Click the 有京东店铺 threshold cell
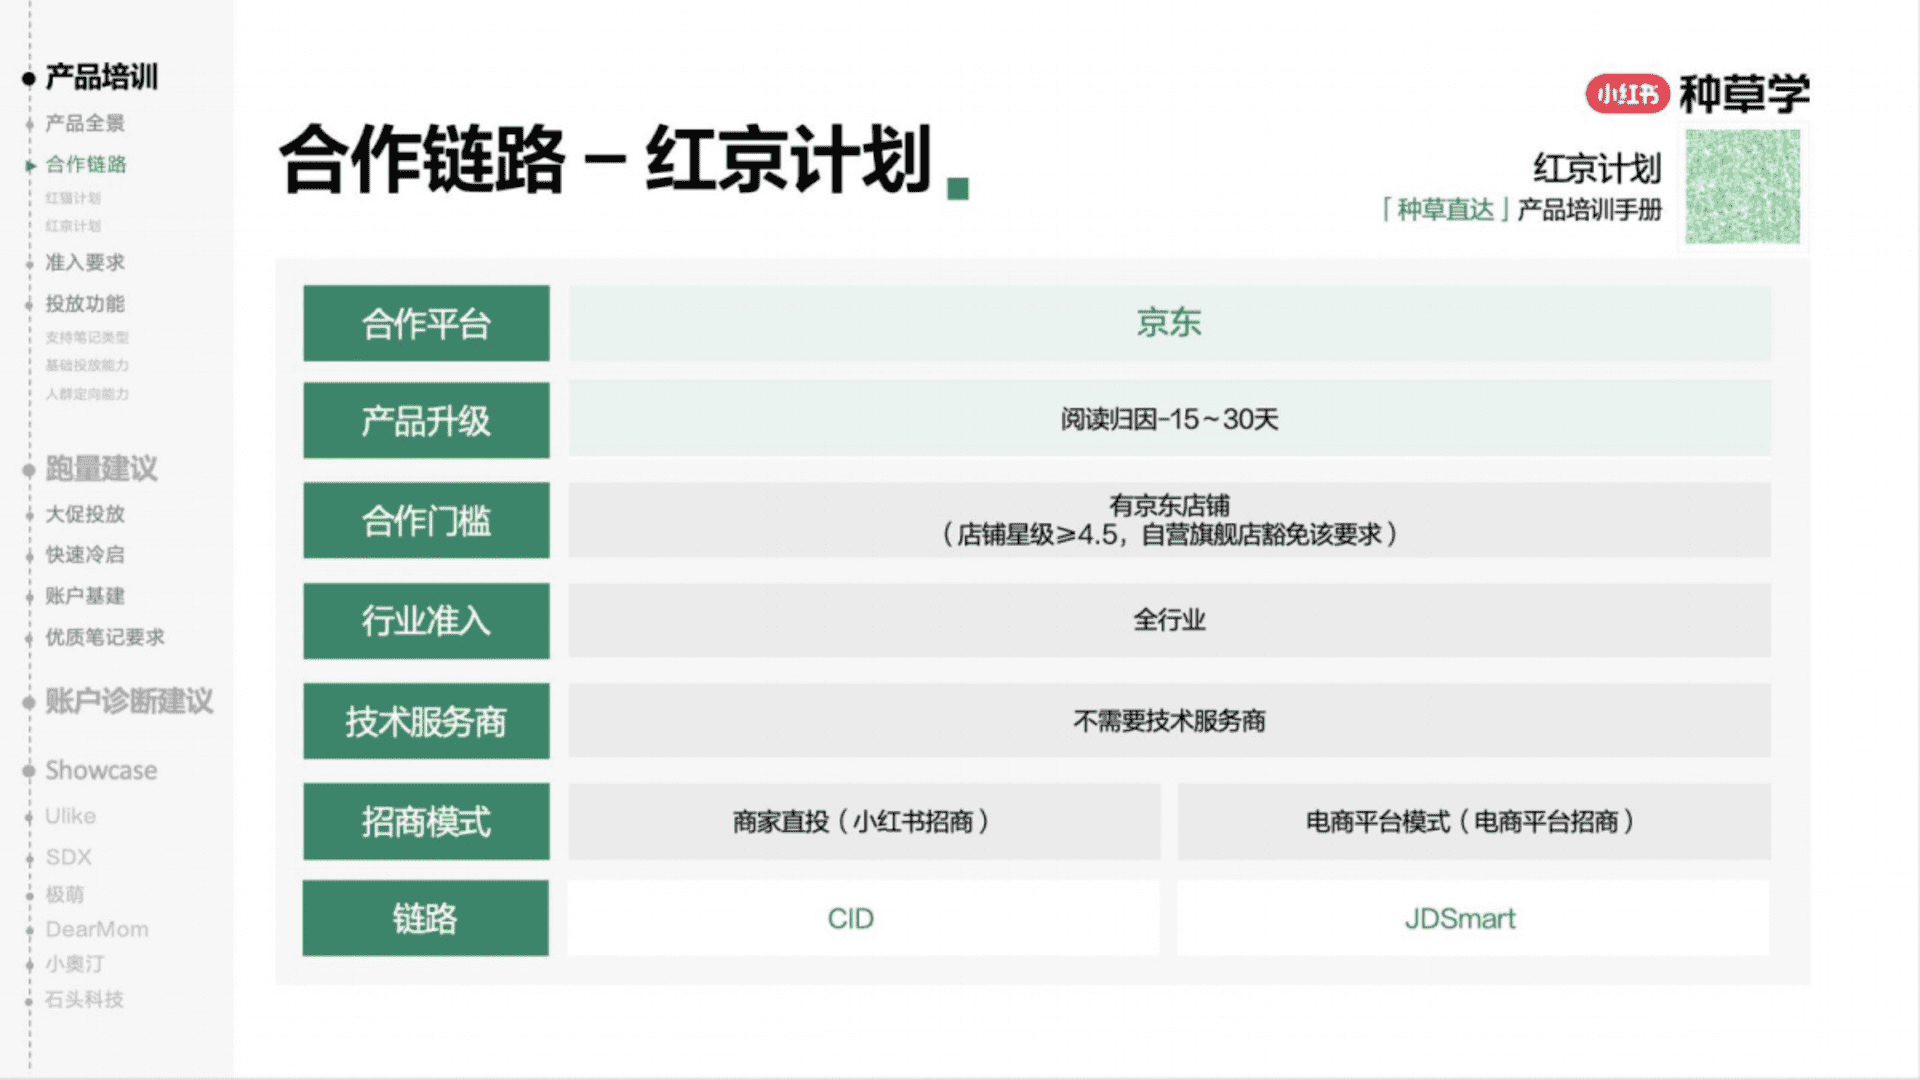Screen dimensions: 1920x1080 (1170, 520)
